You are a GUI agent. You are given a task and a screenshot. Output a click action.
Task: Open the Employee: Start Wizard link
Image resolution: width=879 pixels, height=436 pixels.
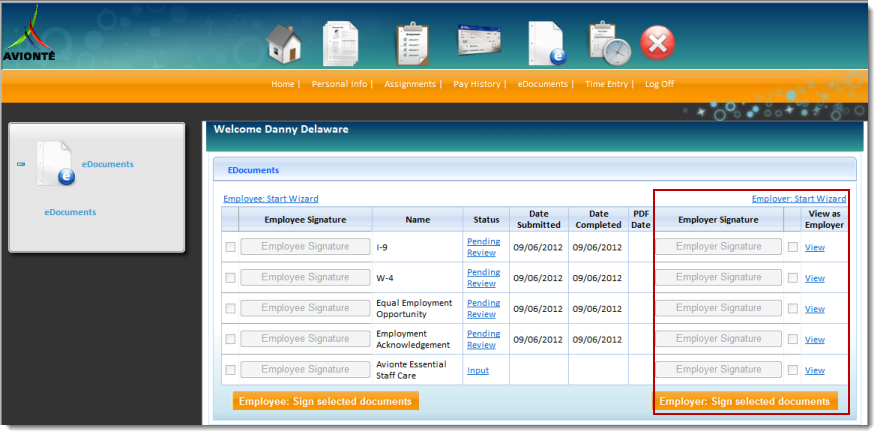[270, 199]
